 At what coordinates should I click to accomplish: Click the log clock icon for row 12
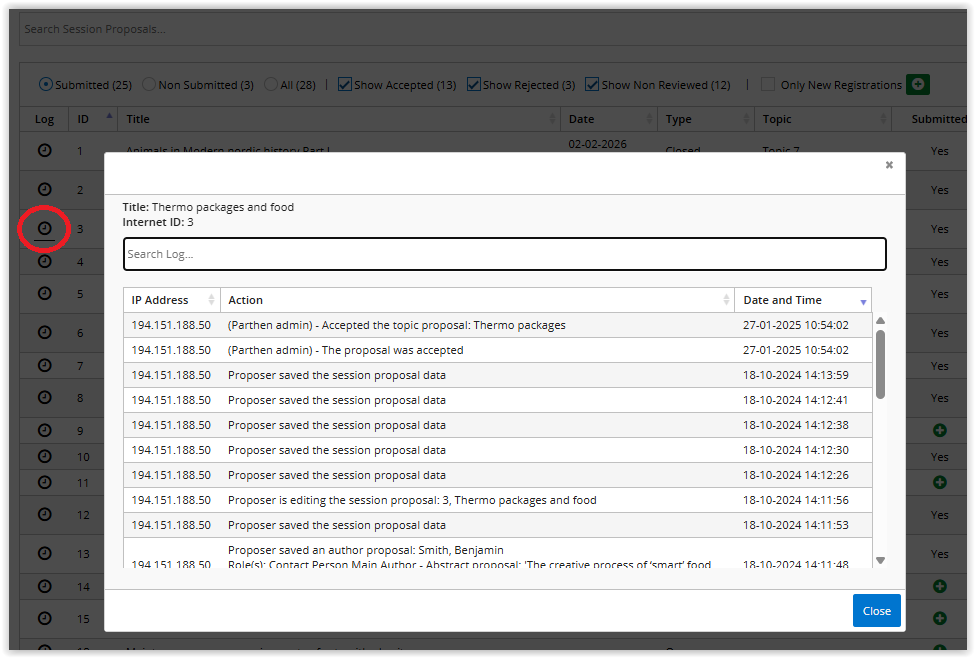44,514
